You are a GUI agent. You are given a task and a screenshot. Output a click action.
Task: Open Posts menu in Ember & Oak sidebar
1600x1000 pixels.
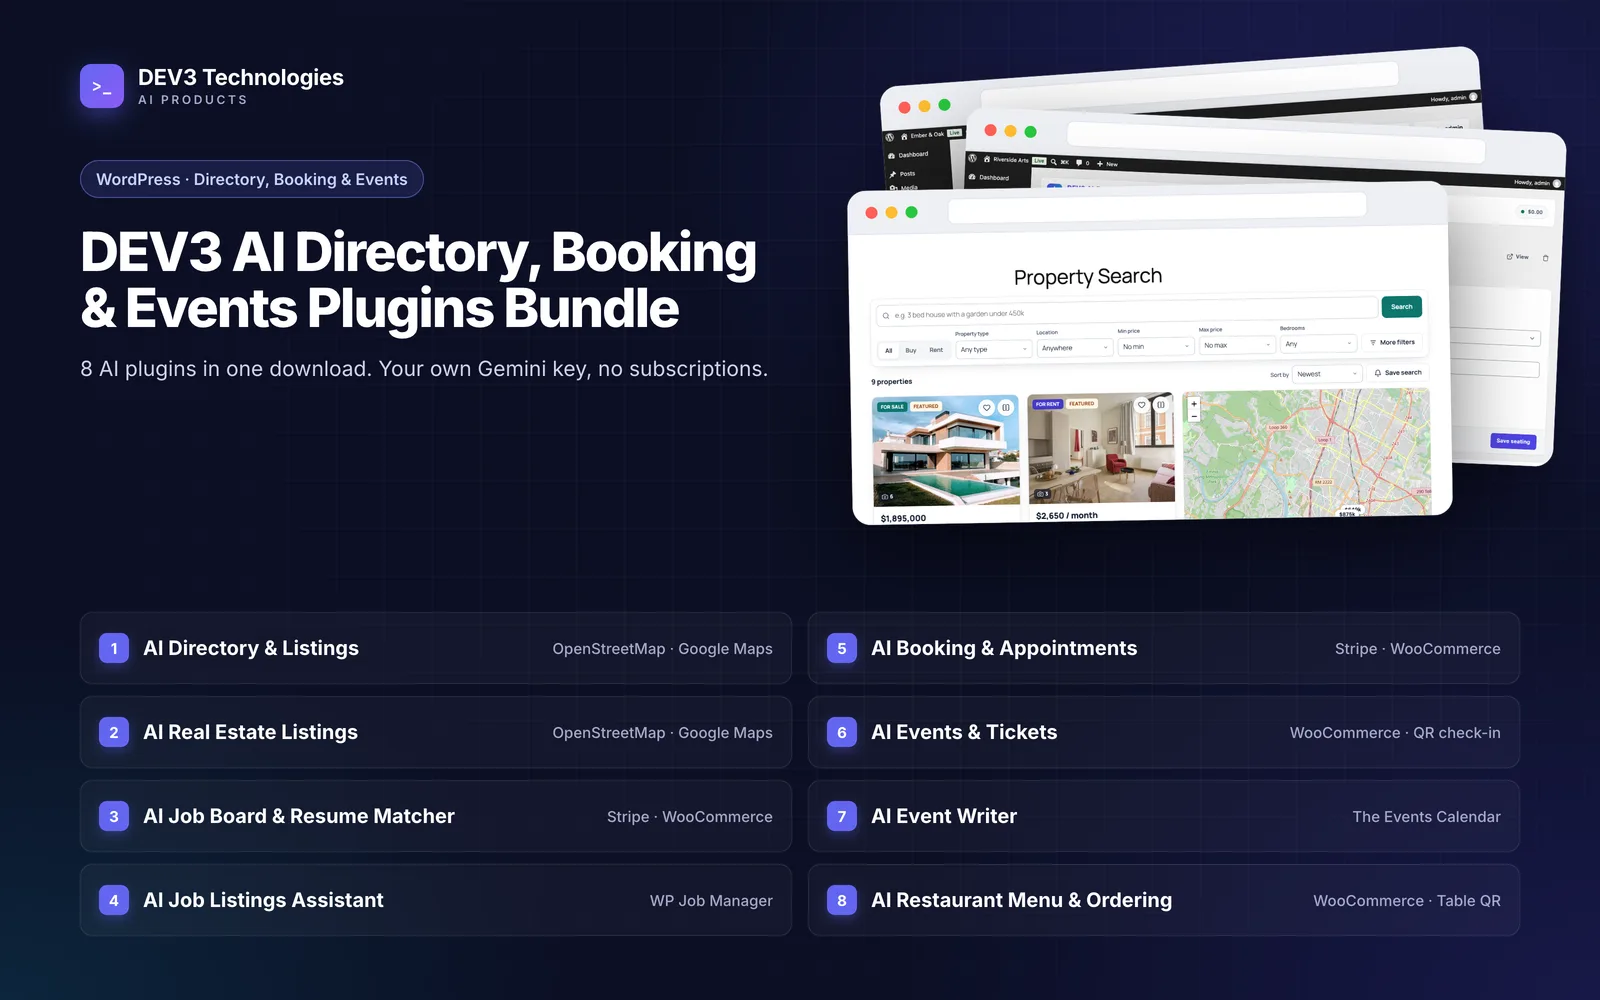[901, 174]
